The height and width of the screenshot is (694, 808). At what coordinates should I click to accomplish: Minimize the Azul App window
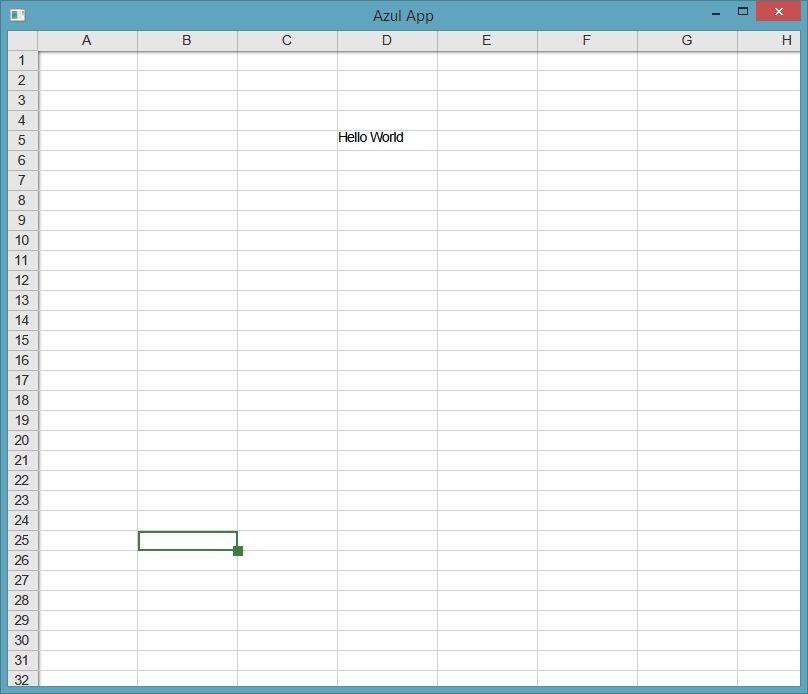click(716, 13)
